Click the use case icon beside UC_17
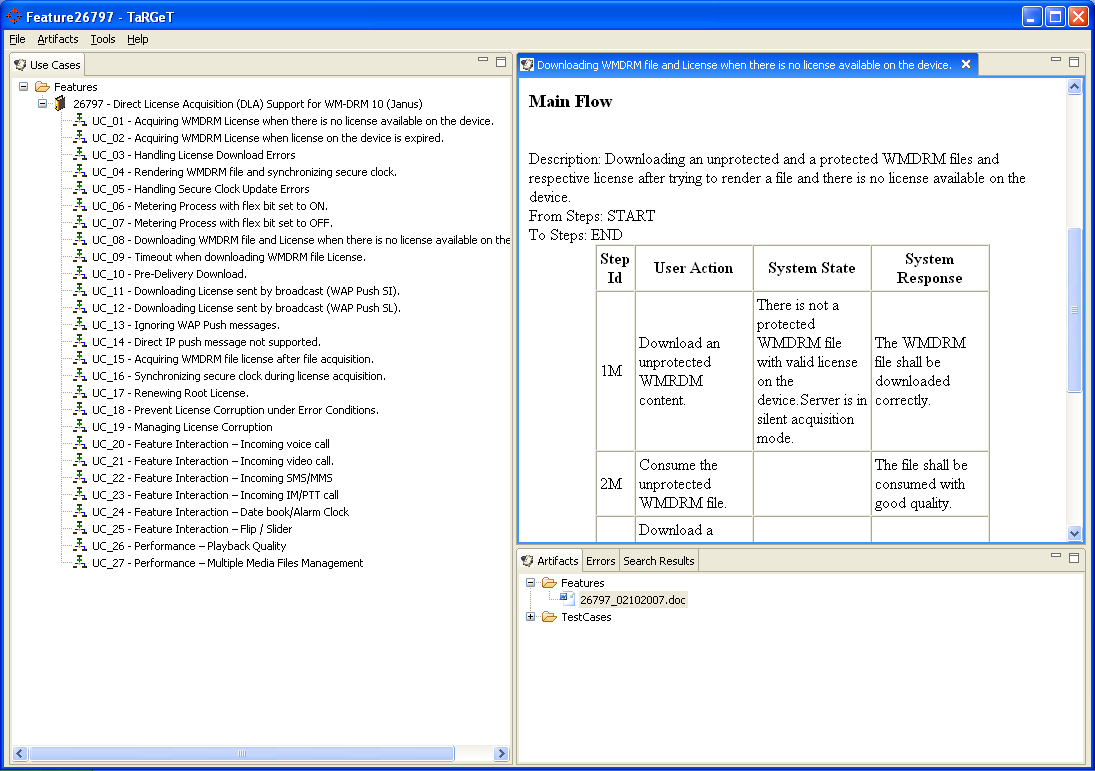Screen dimensions: 1095x771 80,393
